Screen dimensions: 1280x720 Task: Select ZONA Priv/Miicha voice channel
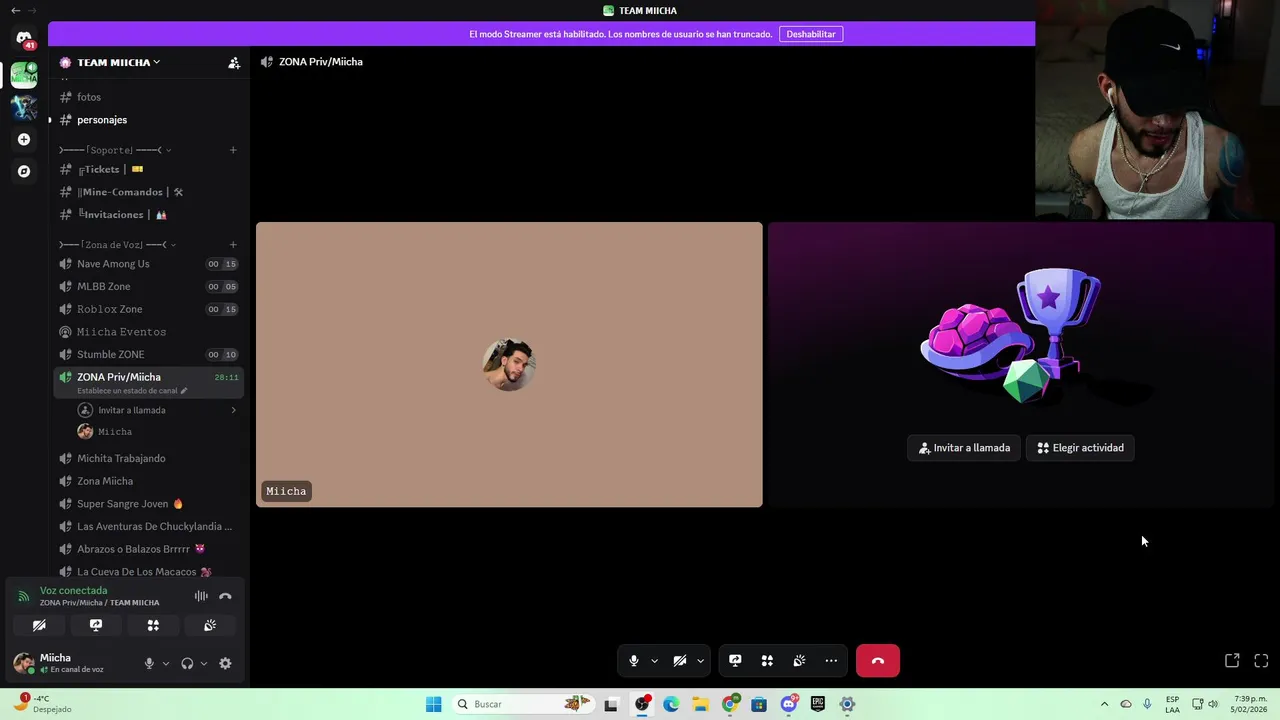coord(150,377)
